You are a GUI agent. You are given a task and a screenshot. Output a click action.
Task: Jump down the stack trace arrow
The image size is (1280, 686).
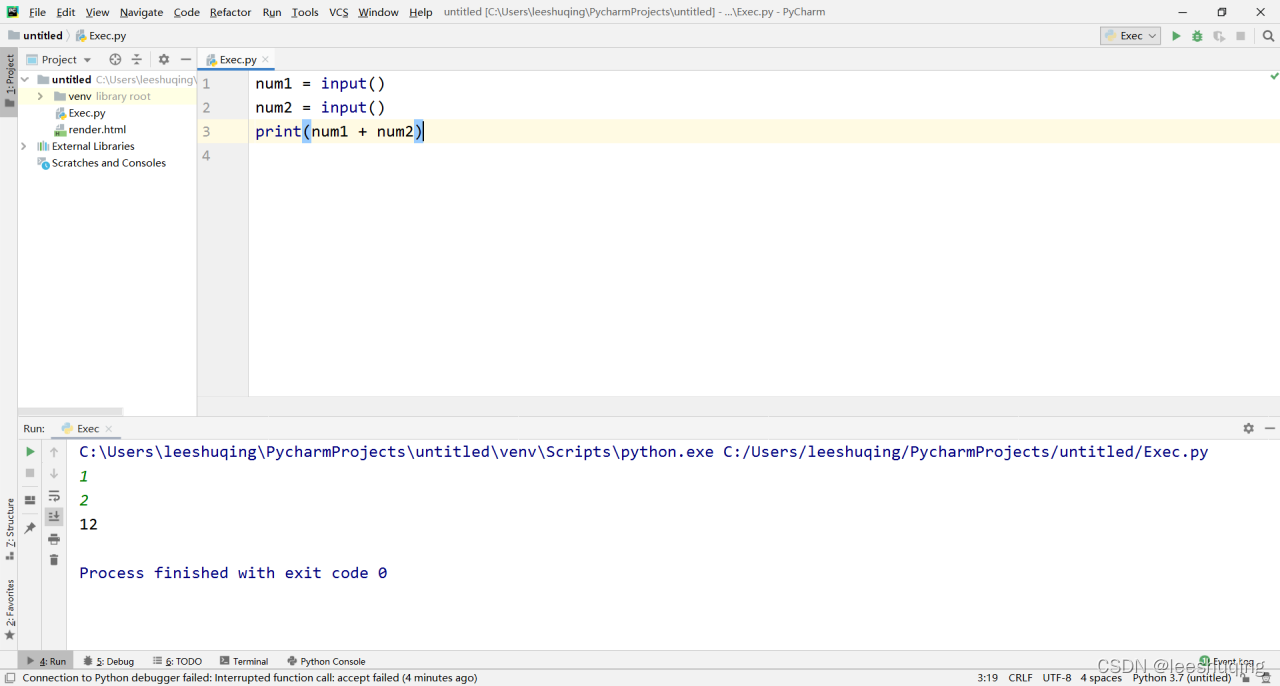point(54,473)
